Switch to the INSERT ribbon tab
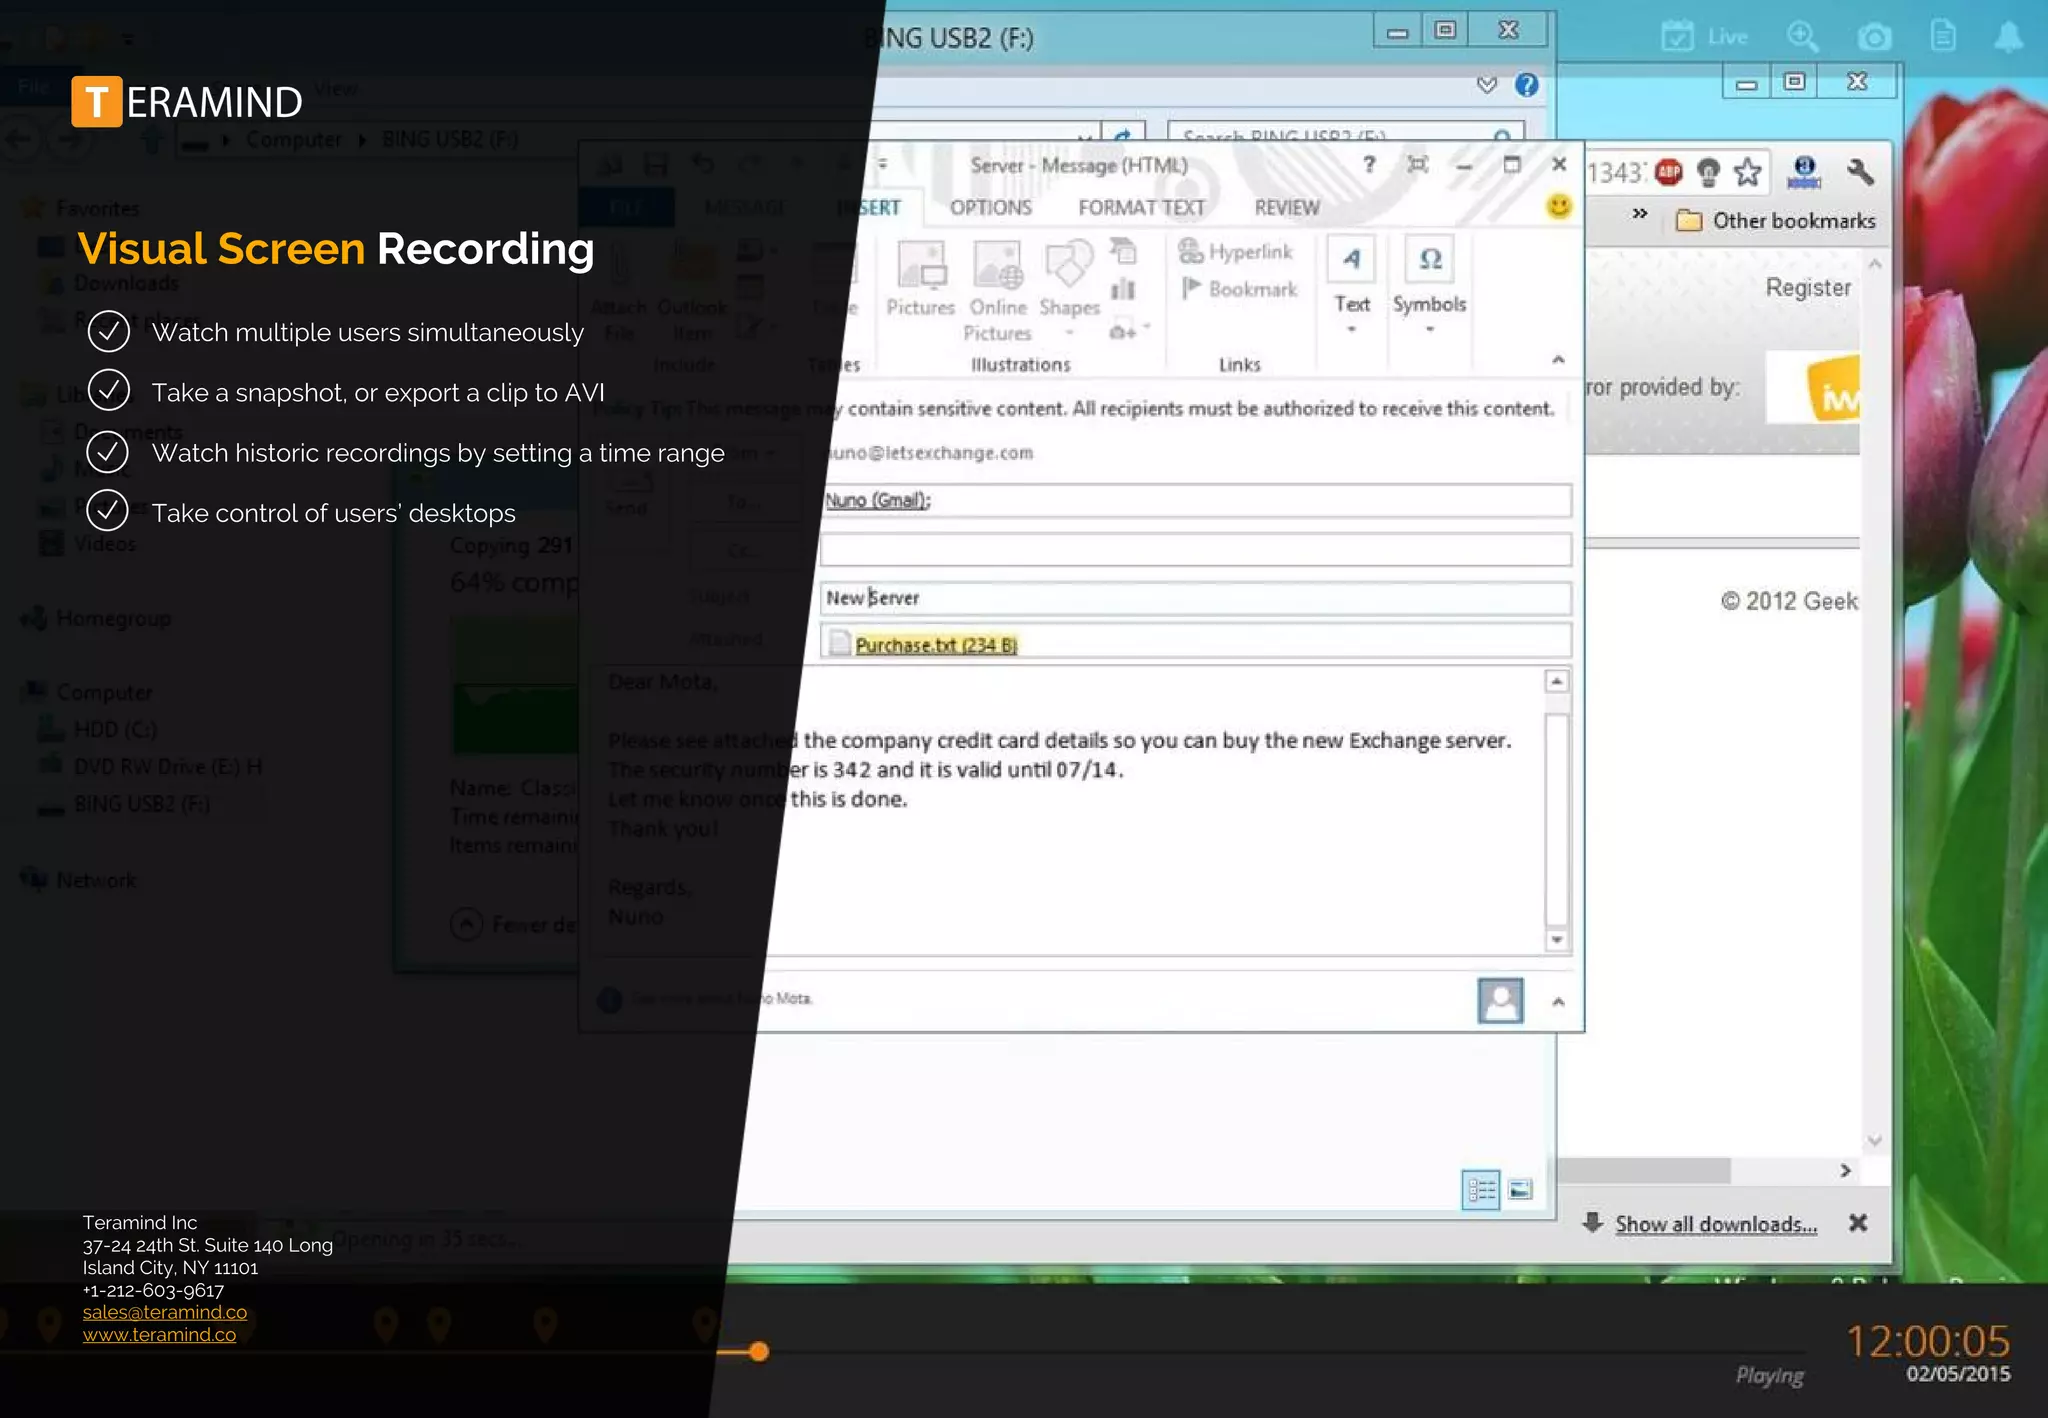 (x=869, y=208)
